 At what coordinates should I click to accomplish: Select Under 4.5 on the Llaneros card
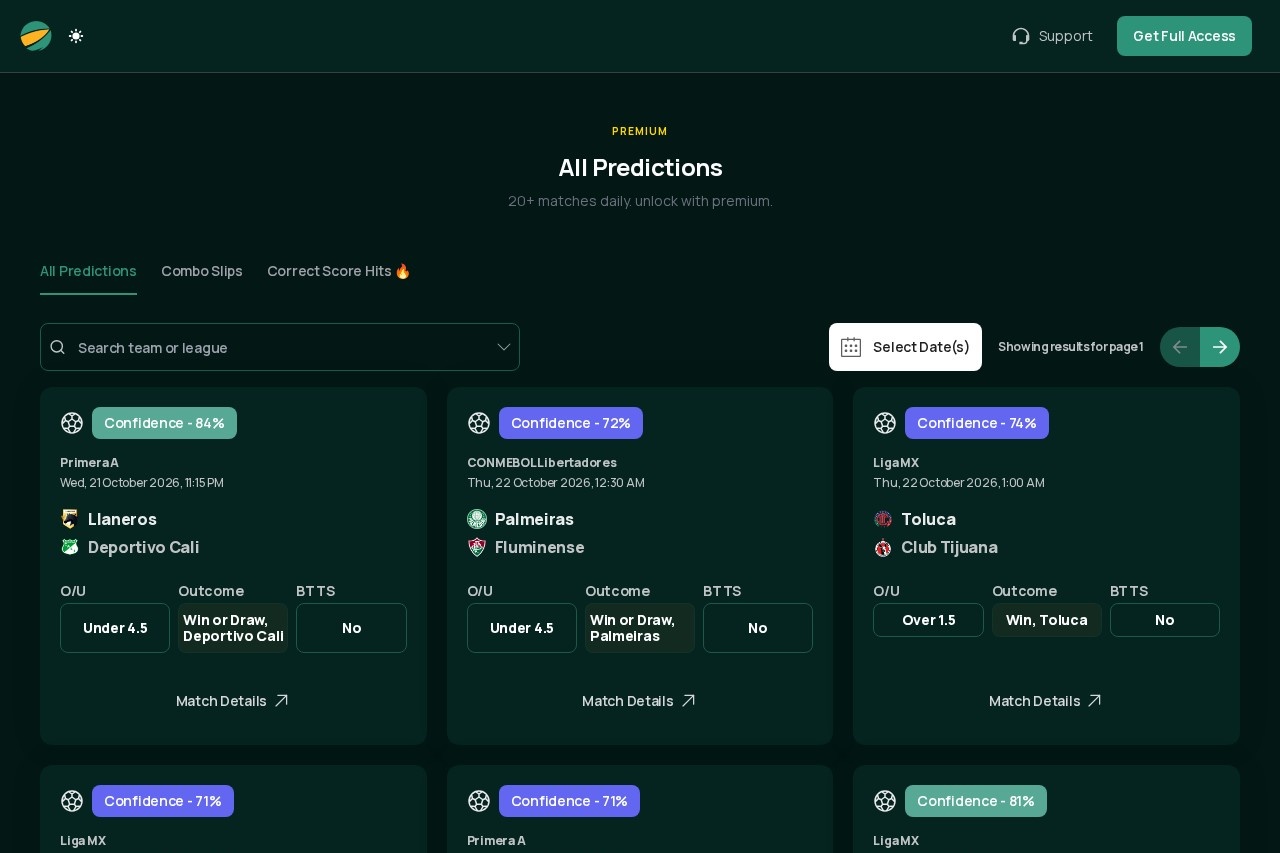(115, 628)
